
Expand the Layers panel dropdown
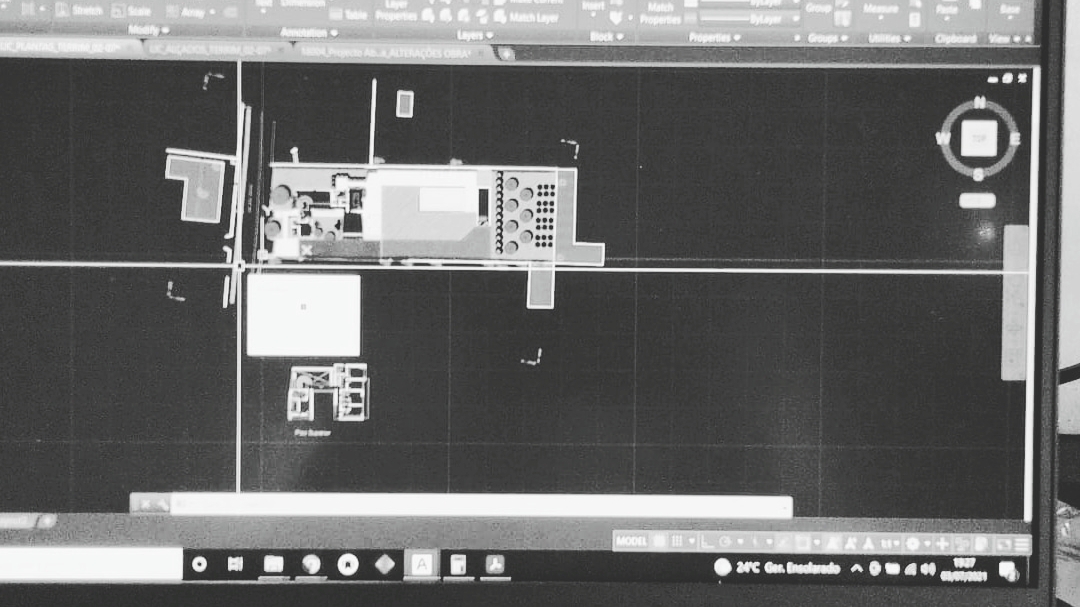[475, 35]
